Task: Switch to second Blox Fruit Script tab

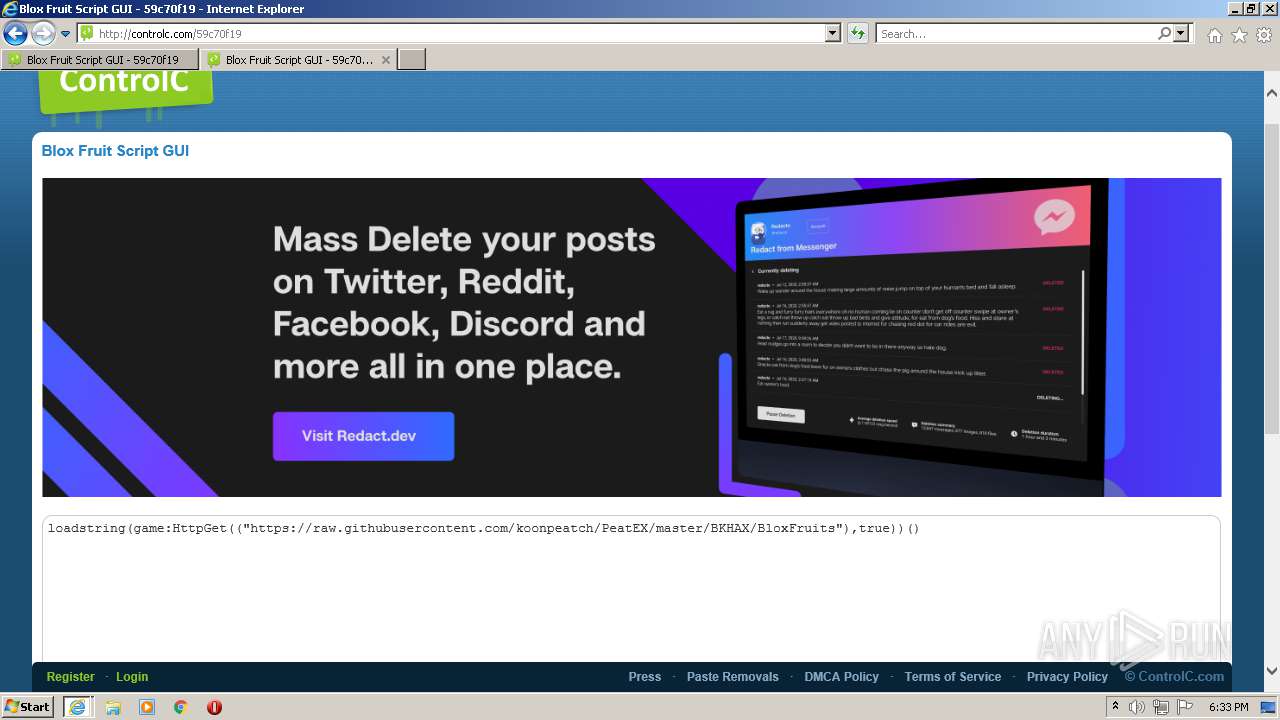Action: tap(288, 60)
